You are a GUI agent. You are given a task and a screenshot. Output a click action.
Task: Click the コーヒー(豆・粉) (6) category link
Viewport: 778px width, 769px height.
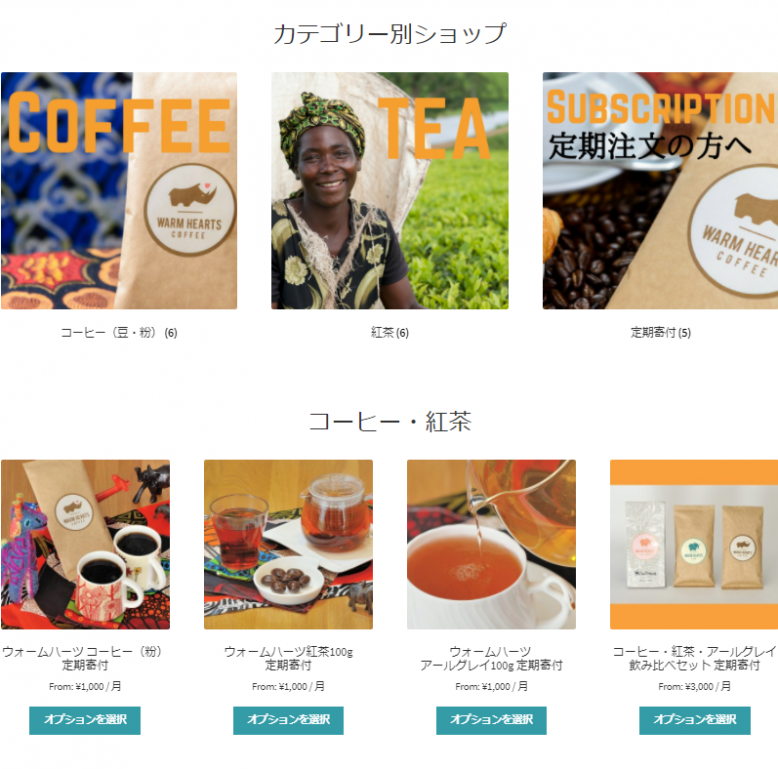click(x=119, y=332)
